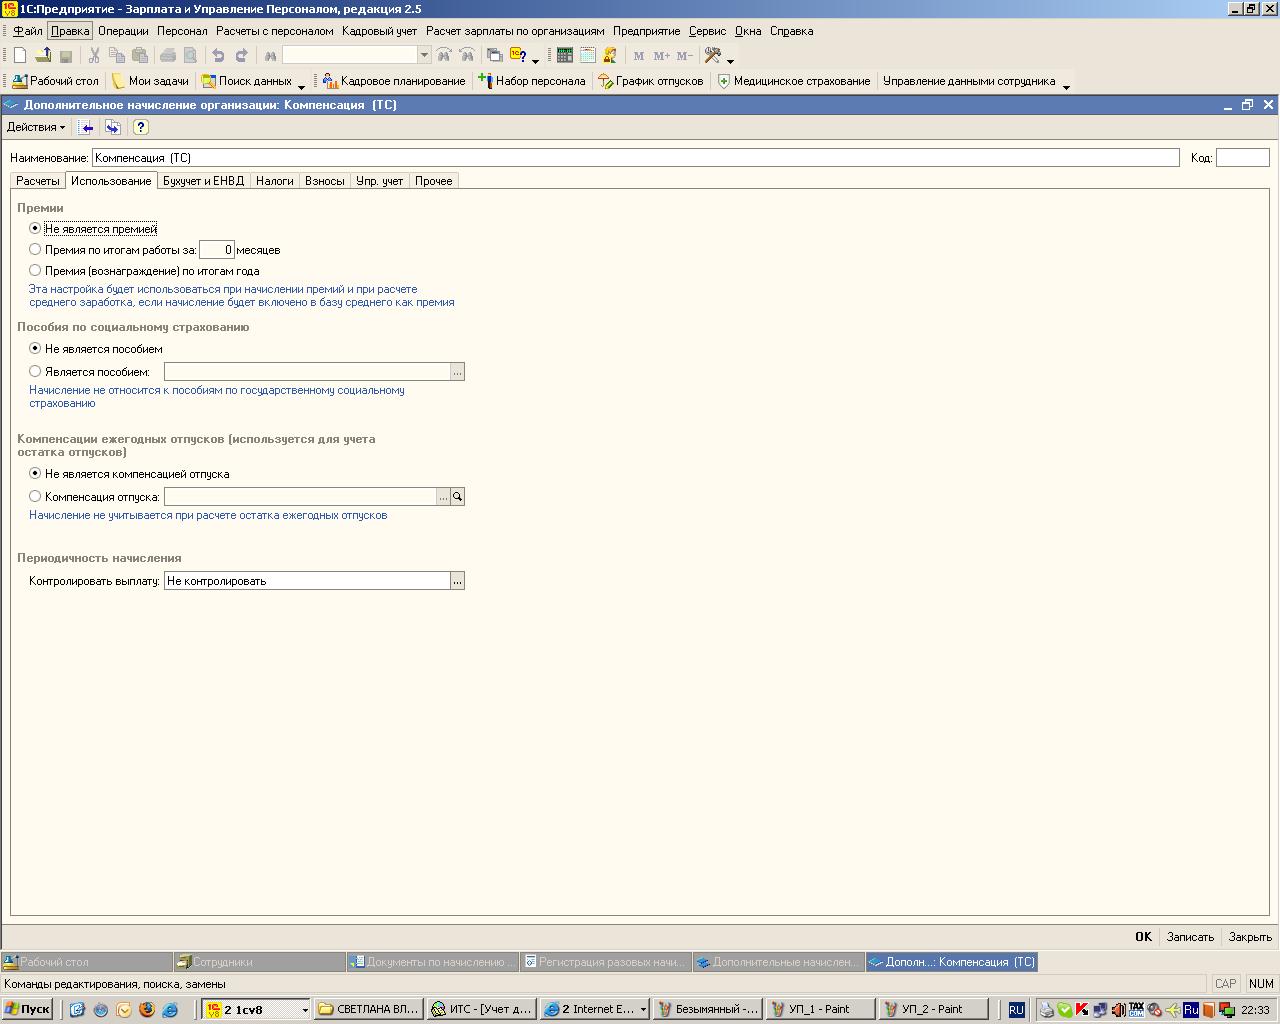Image resolution: width=1280 pixels, height=1024 pixels.
Task: Click the Open file folder icon
Action: pyautogui.click(x=43, y=56)
